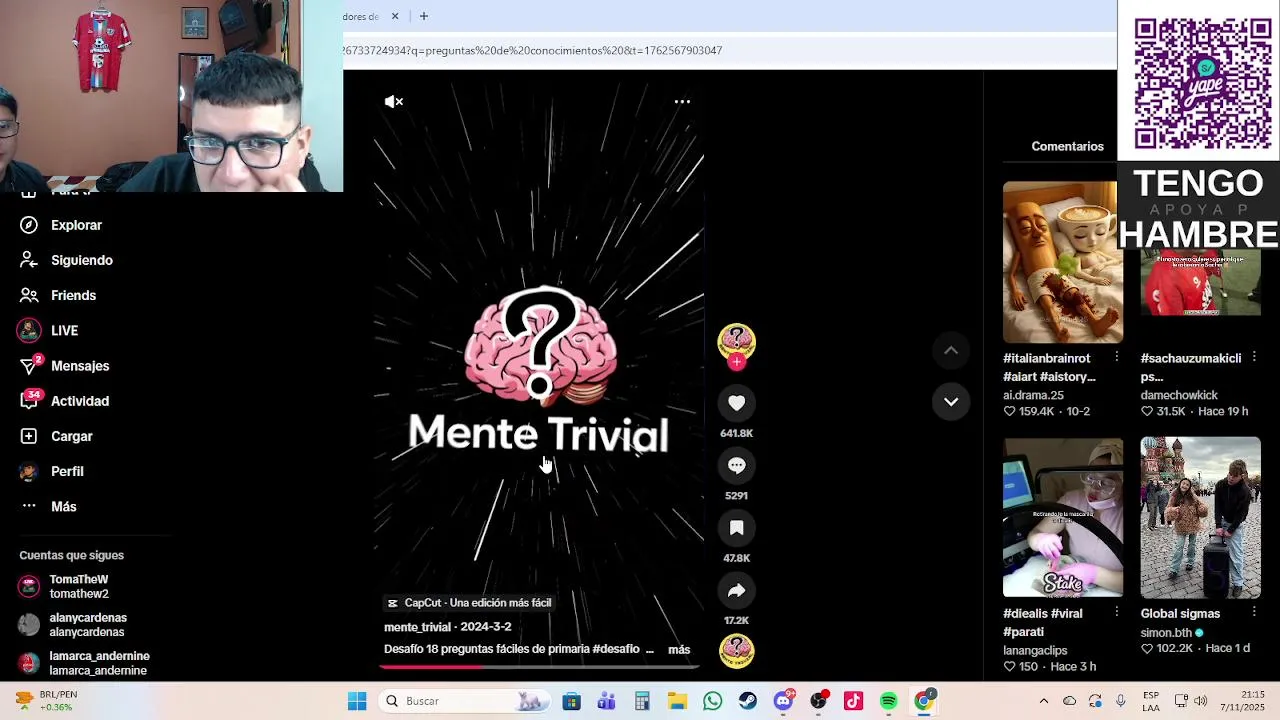Close the current browser tab
1280x720 pixels.
click(x=395, y=16)
